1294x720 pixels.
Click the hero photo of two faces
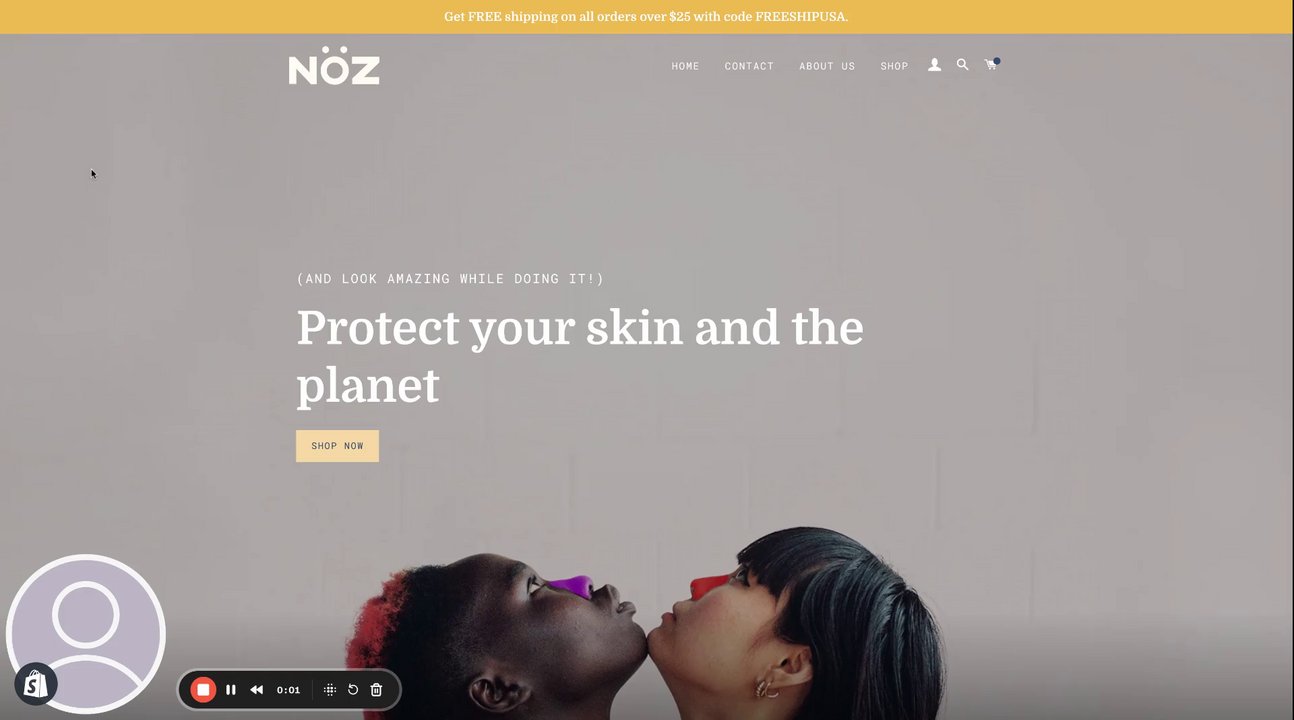[x=646, y=622]
